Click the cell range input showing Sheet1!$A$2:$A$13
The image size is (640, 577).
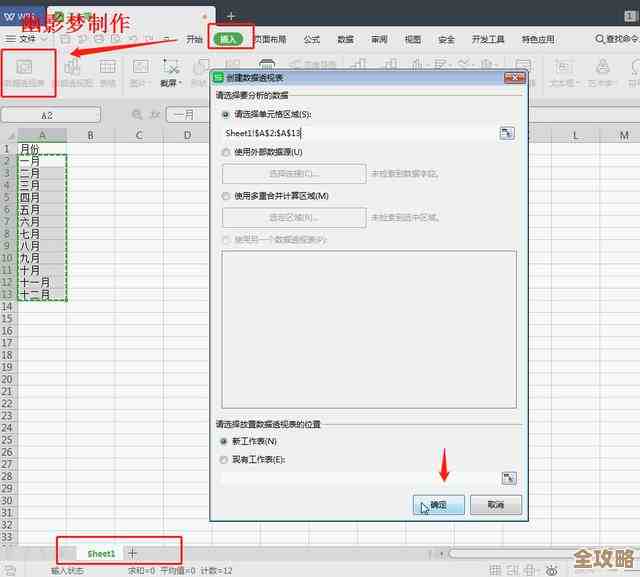359,133
